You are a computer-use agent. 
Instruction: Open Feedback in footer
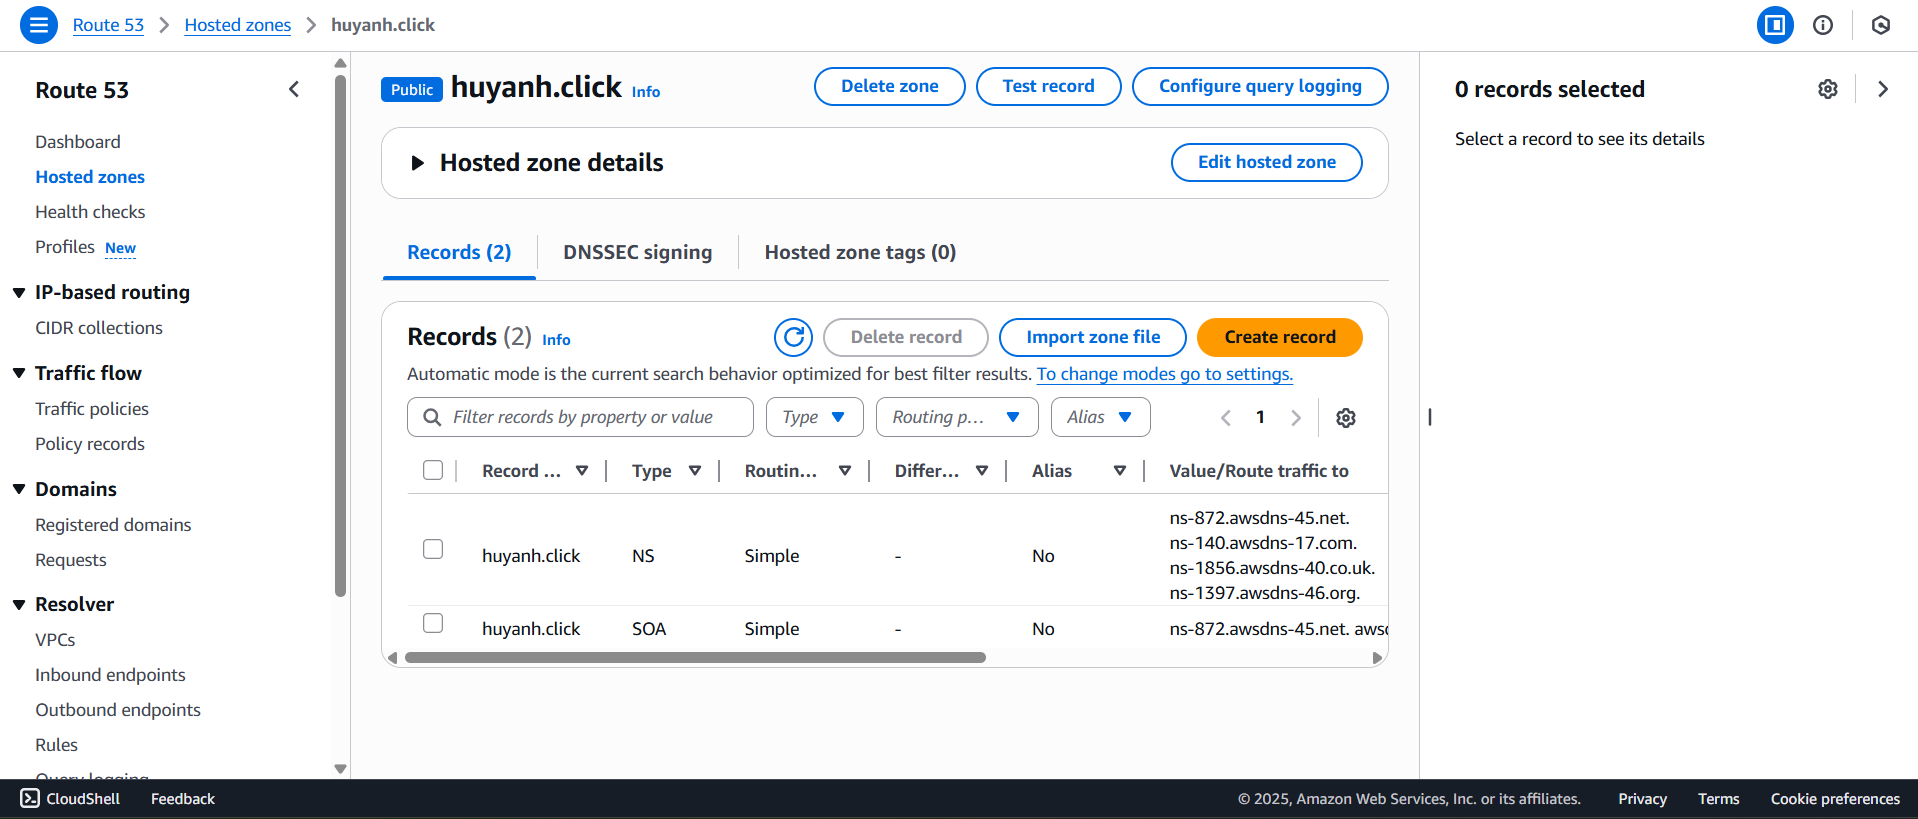tap(183, 799)
